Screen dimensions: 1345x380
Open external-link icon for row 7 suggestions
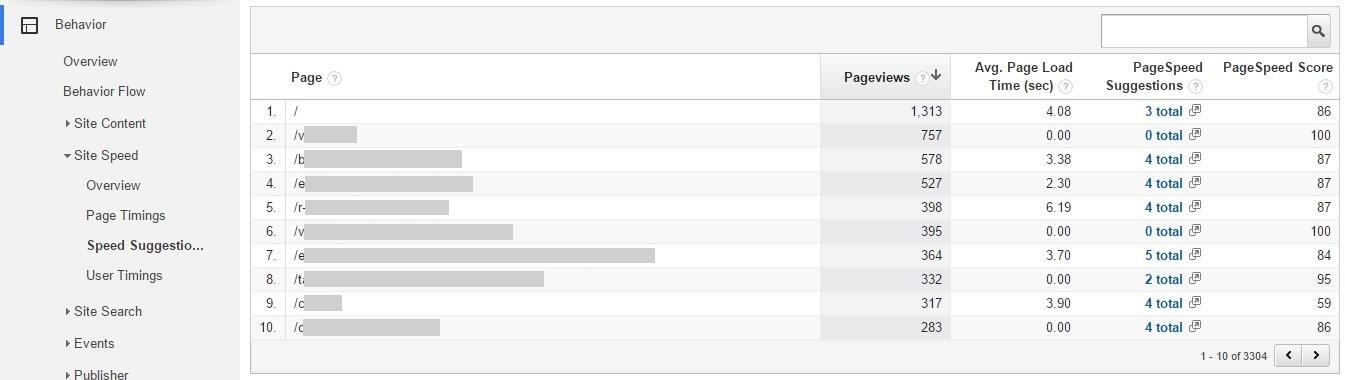click(1195, 255)
